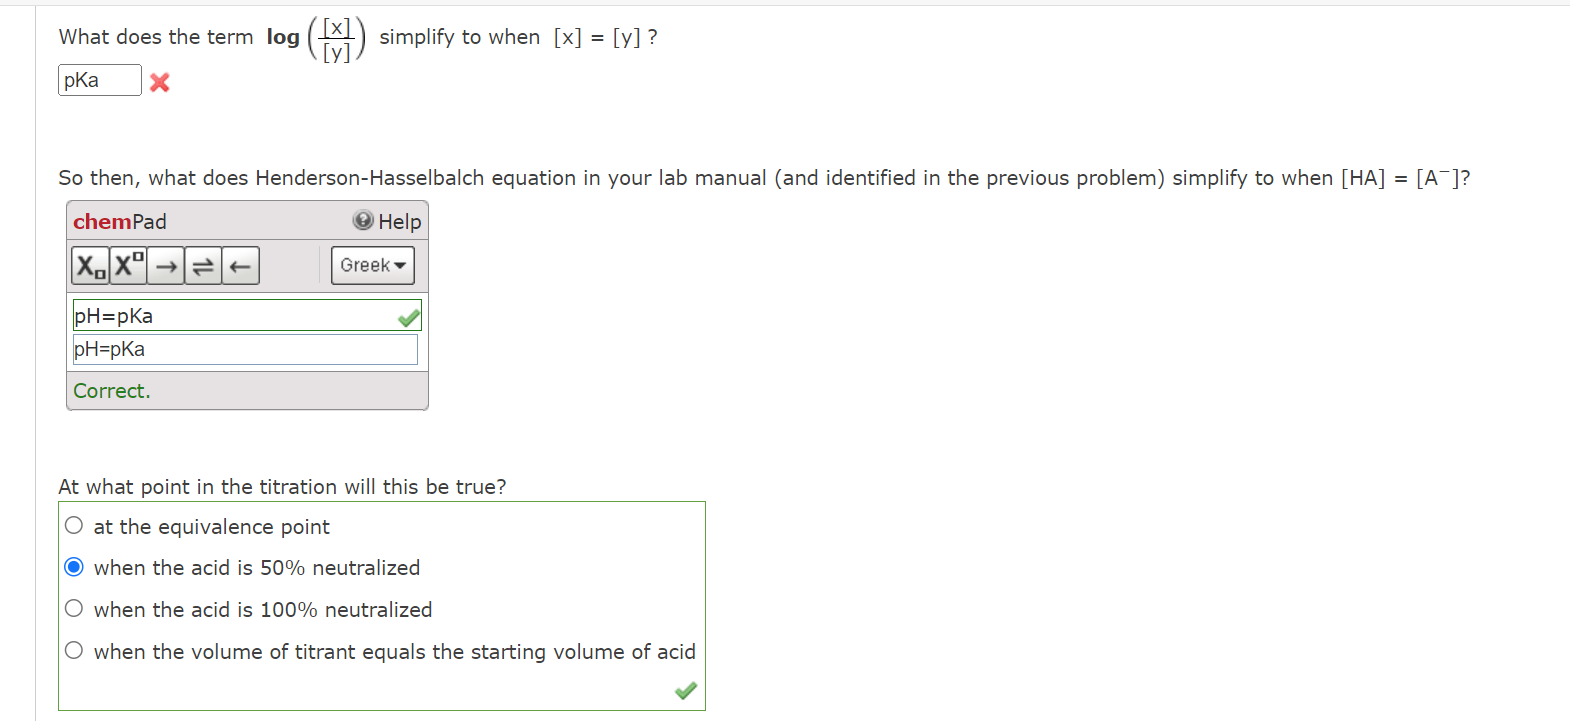The width and height of the screenshot is (1570, 721).
Task: Select "when the acid is 100% neutralized"
Action: 73,608
